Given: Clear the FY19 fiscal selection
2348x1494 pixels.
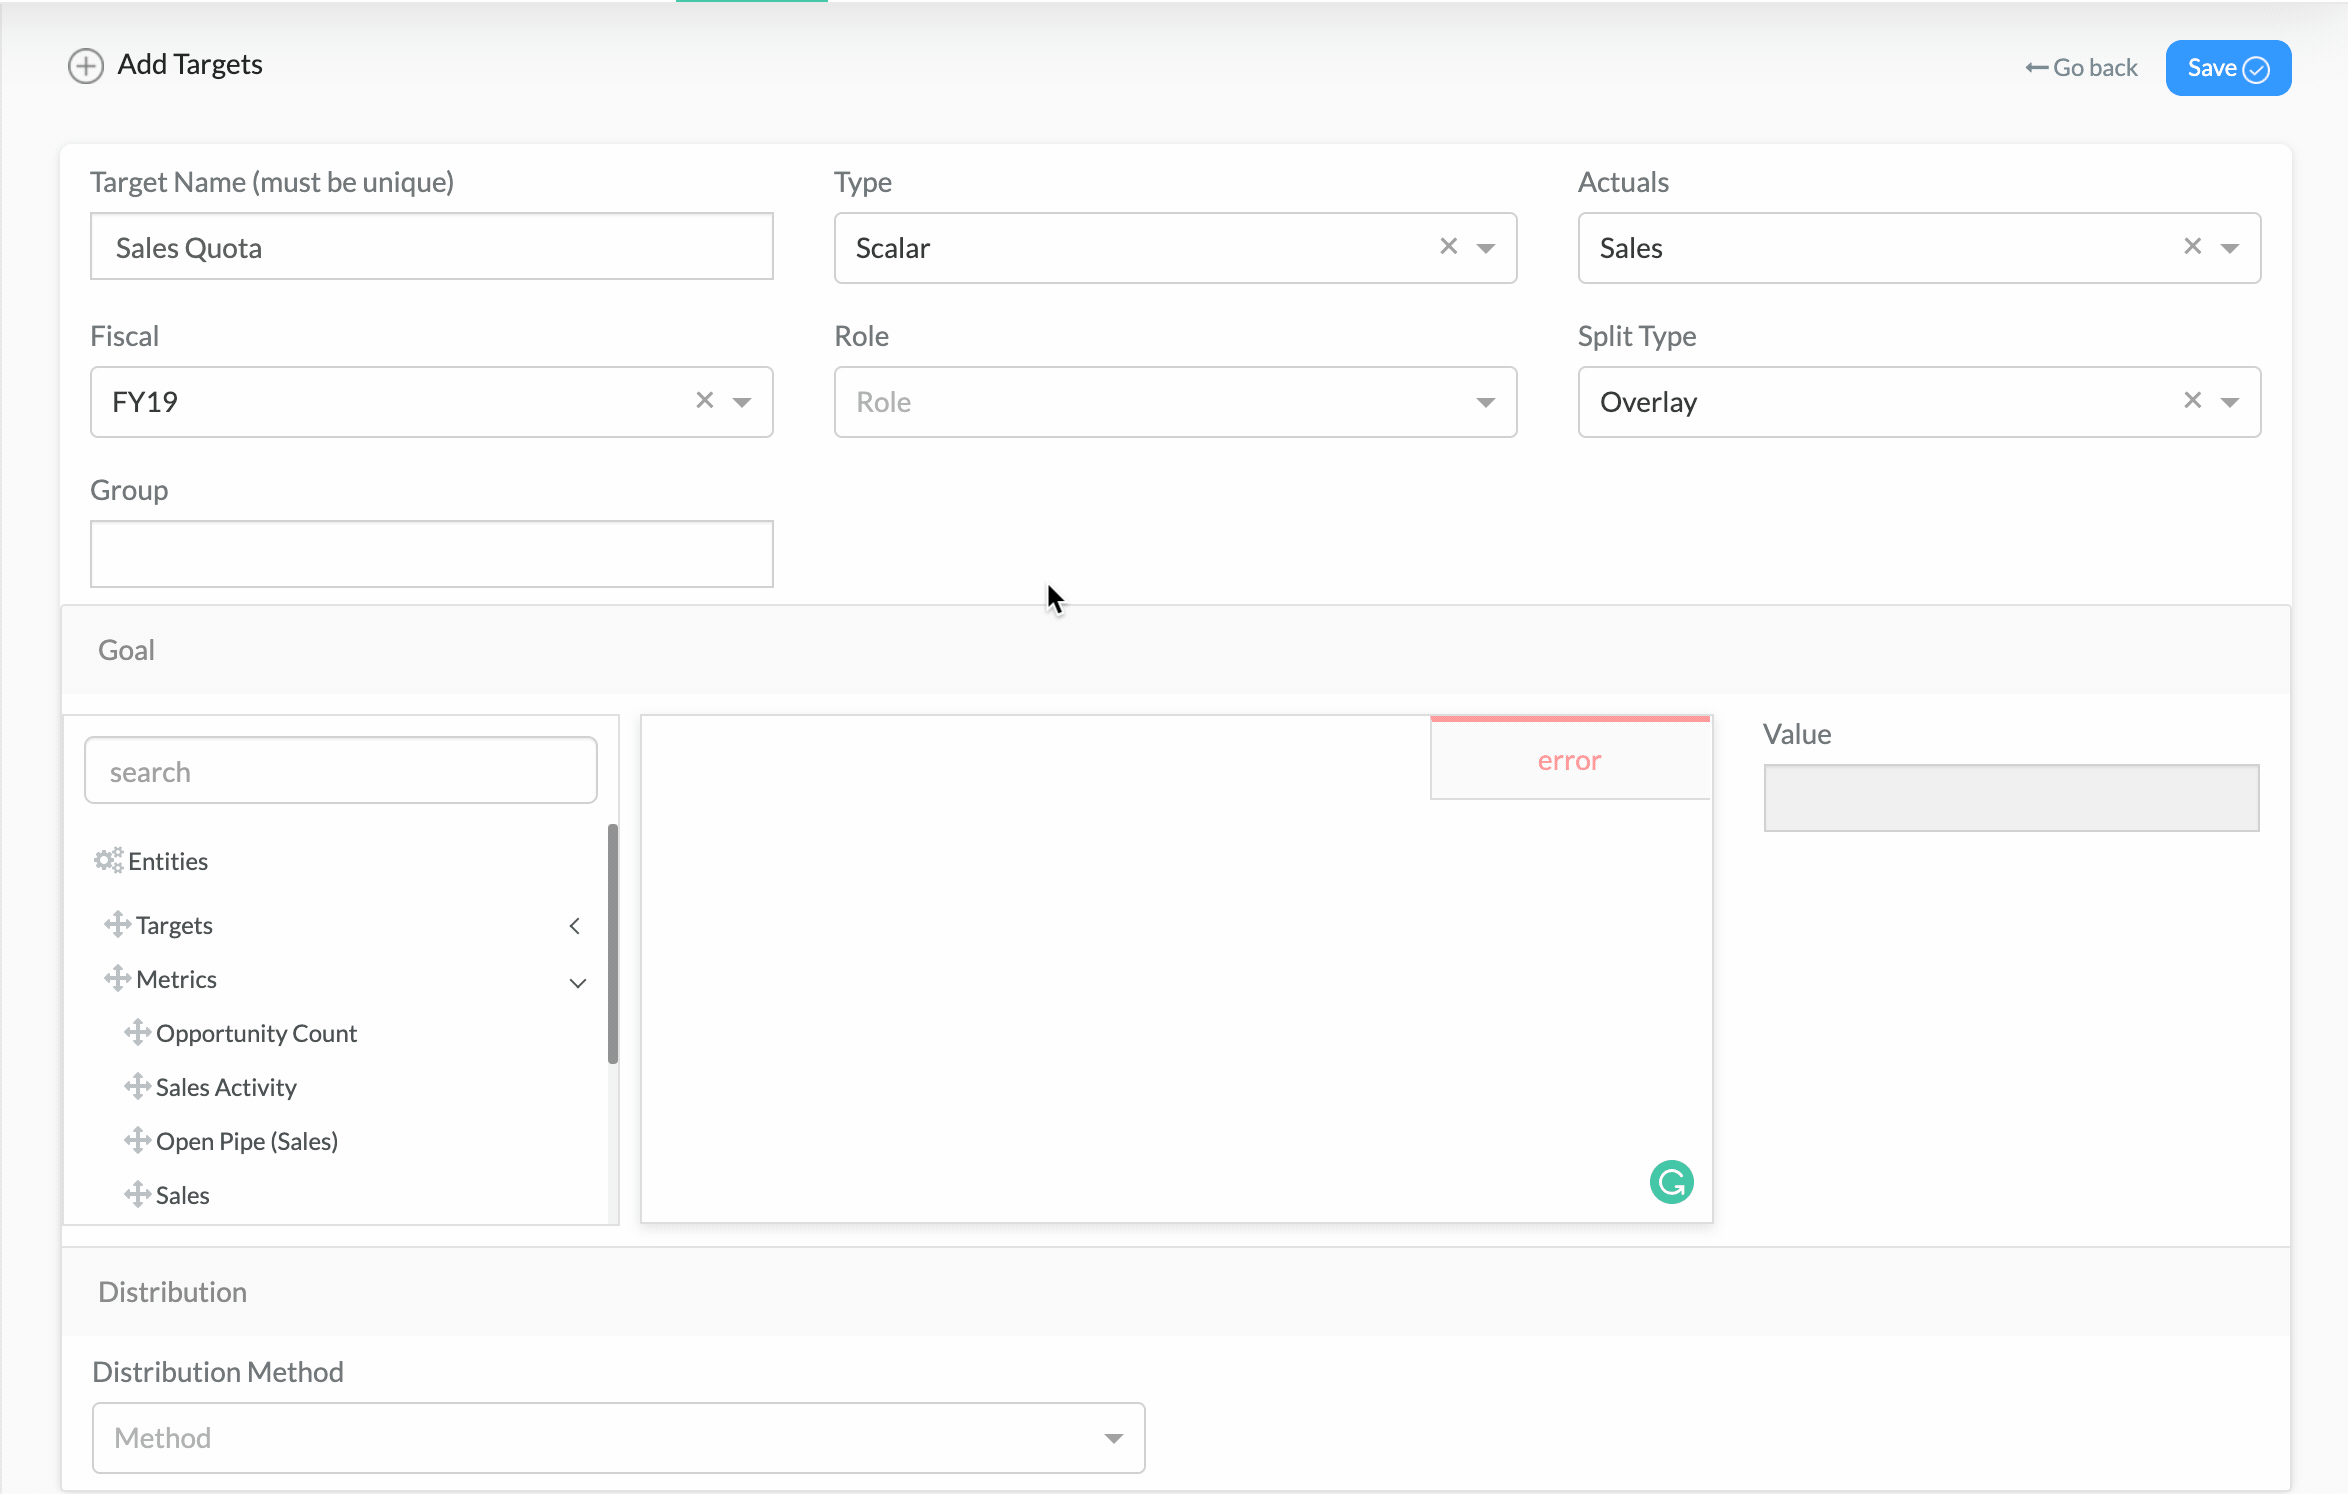Looking at the screenshot, I should click(x=704, y=400).
